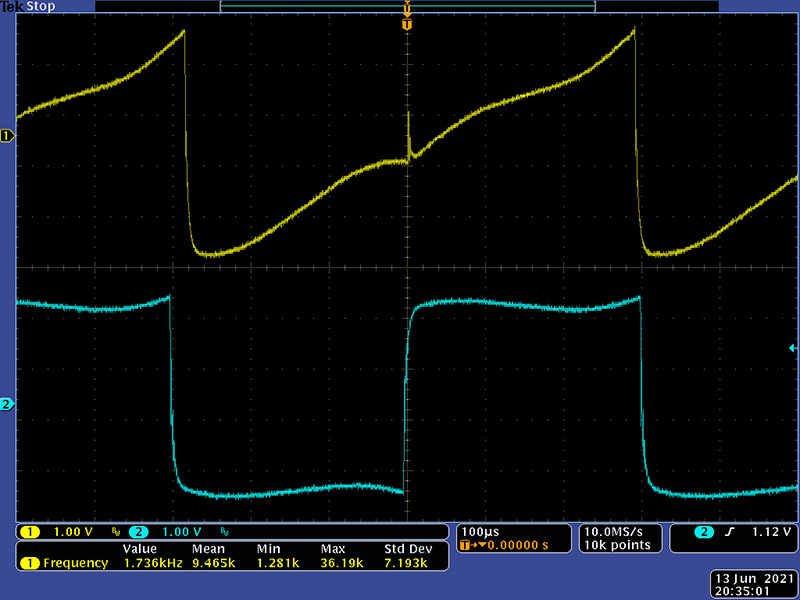This screenshot has height=600, width=800.
Task: Click the channel 1 yellow ground marker
Action: pos(7,135)
